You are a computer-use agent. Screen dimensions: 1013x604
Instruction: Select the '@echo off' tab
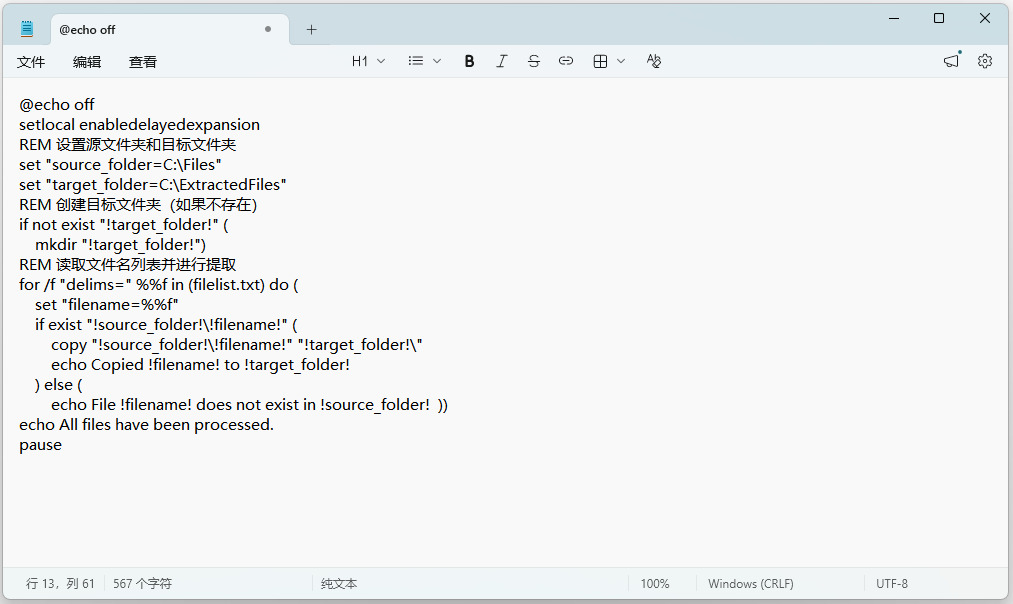[x=169, y=30]
